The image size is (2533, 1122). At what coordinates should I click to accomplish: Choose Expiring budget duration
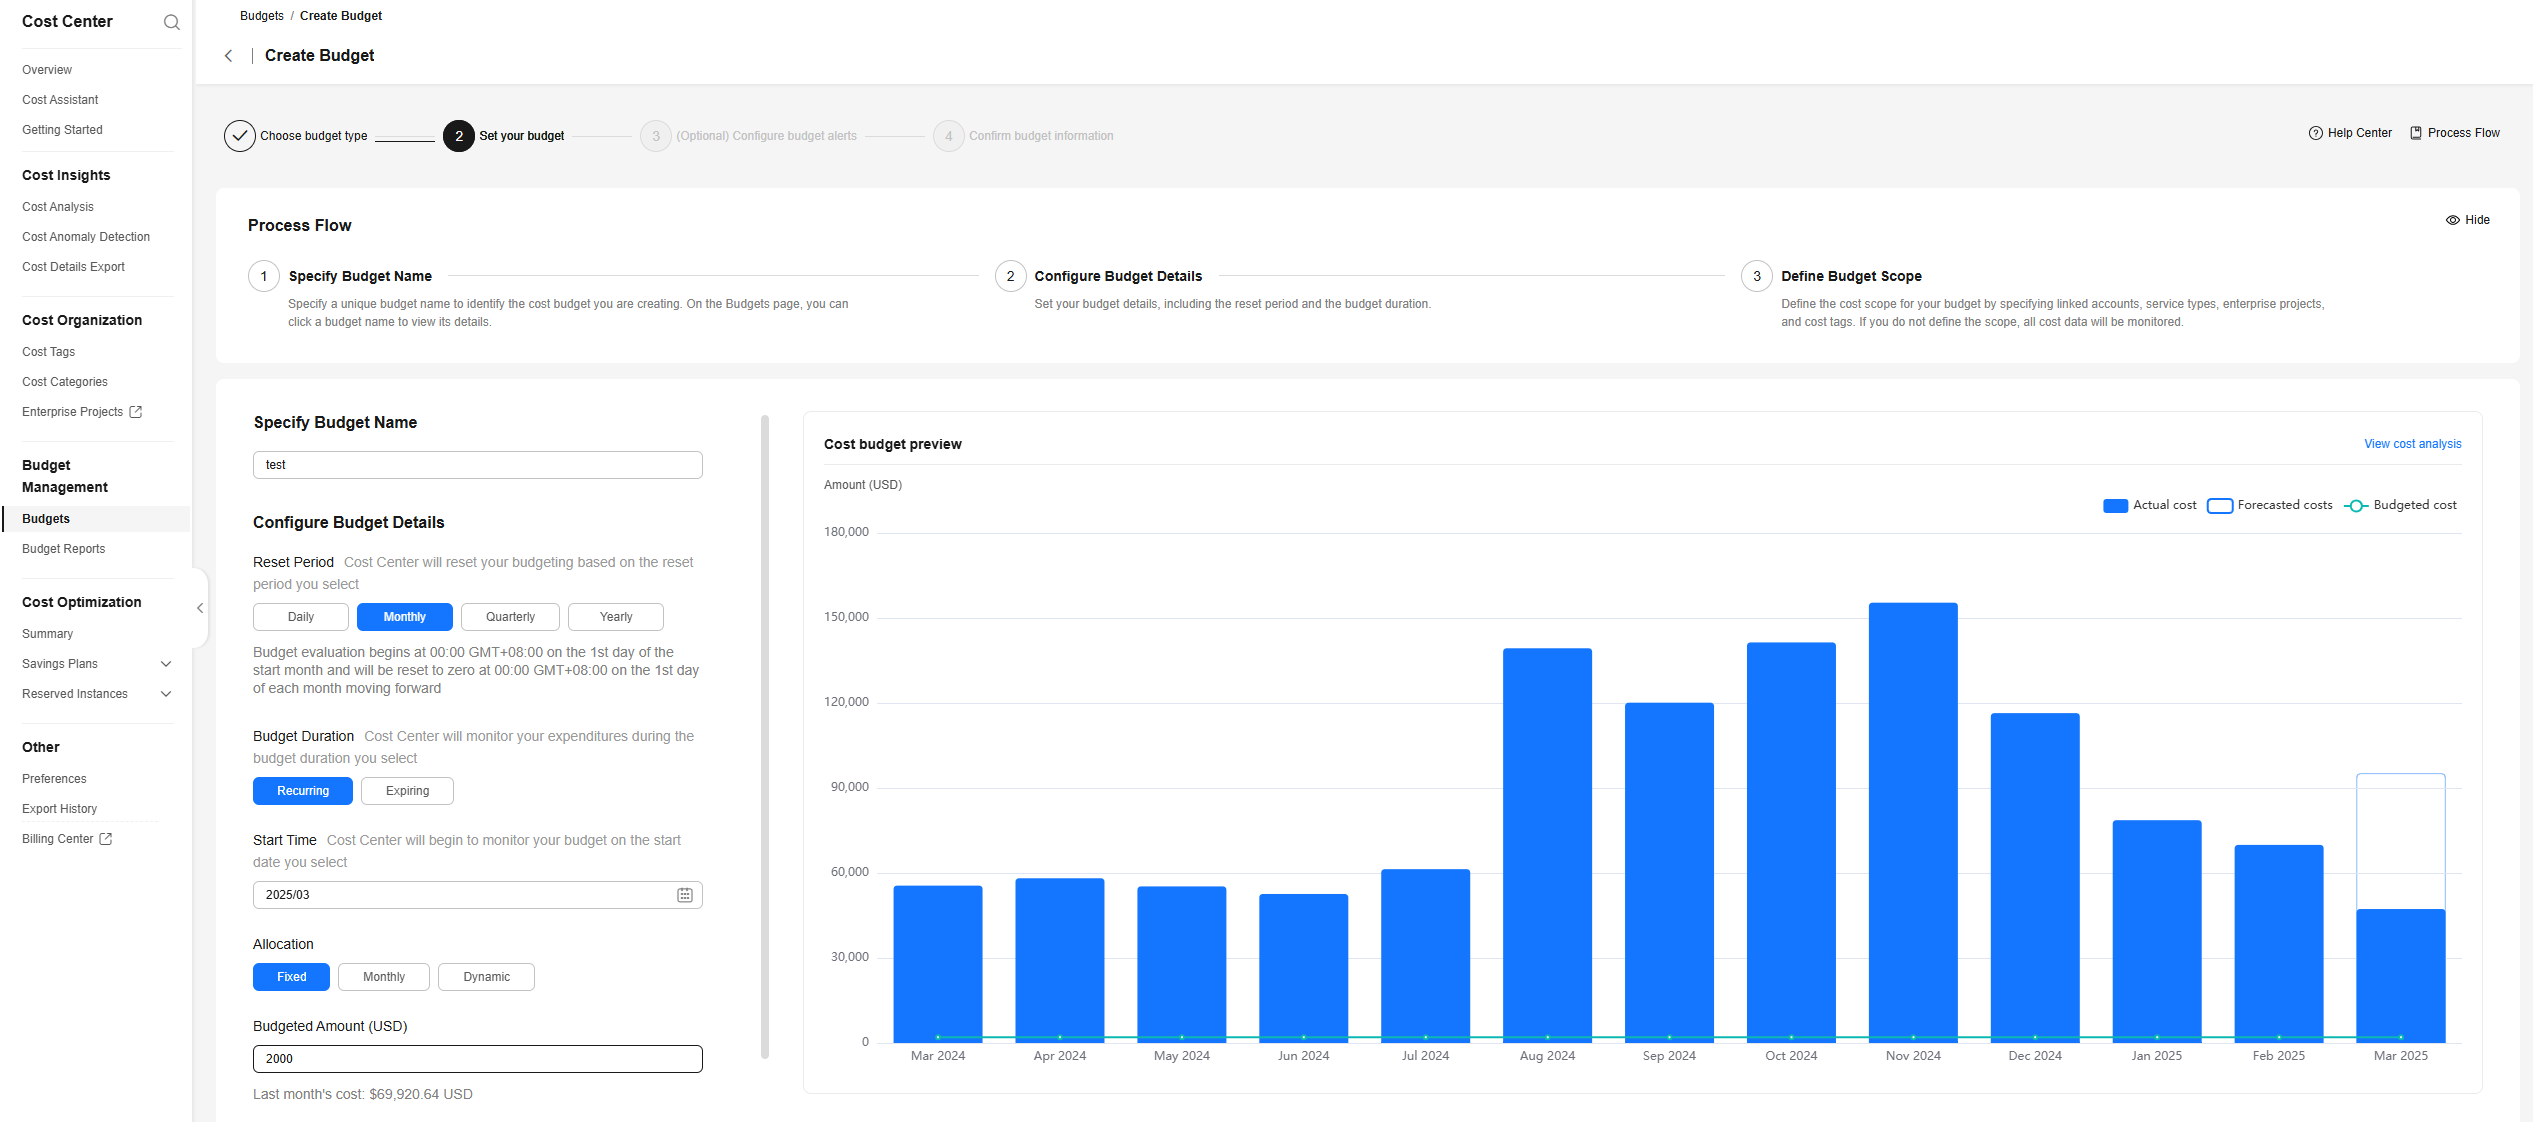pos(407,791)
